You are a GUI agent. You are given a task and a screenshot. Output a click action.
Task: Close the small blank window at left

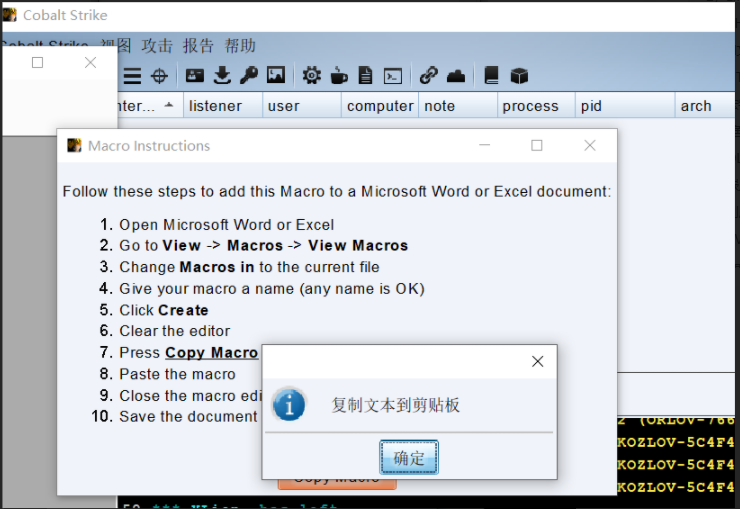(x=90, y=62)
